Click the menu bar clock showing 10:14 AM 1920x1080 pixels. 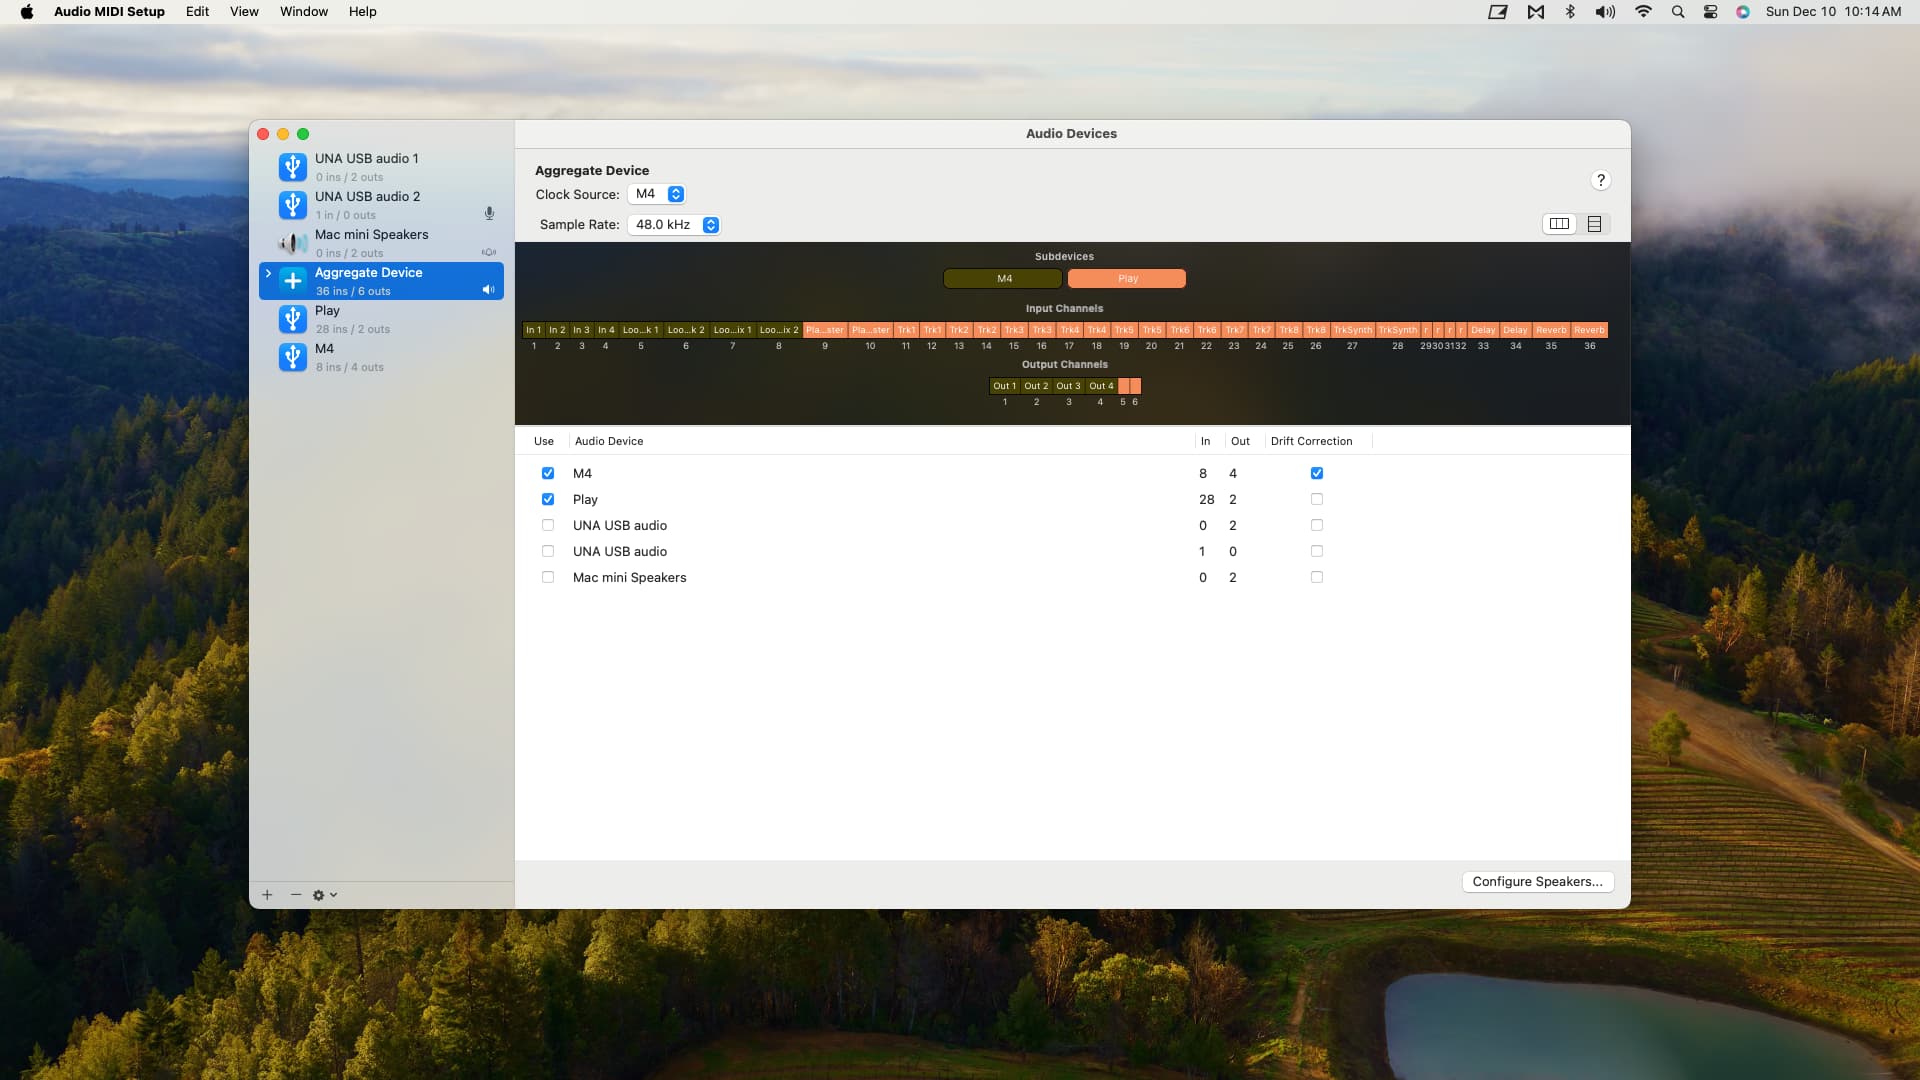point(1833,12)
